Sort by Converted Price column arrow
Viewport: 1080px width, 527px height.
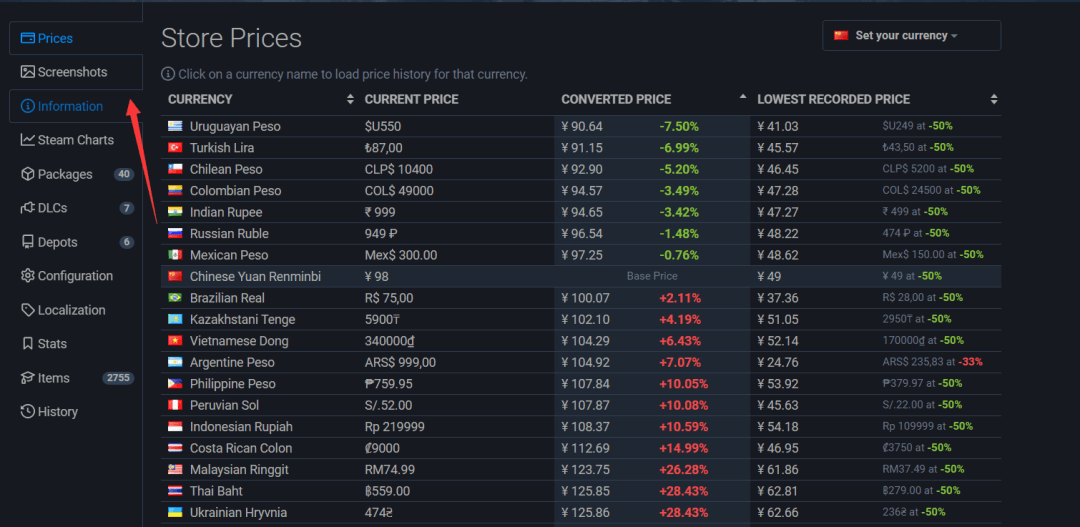[742, 98]
